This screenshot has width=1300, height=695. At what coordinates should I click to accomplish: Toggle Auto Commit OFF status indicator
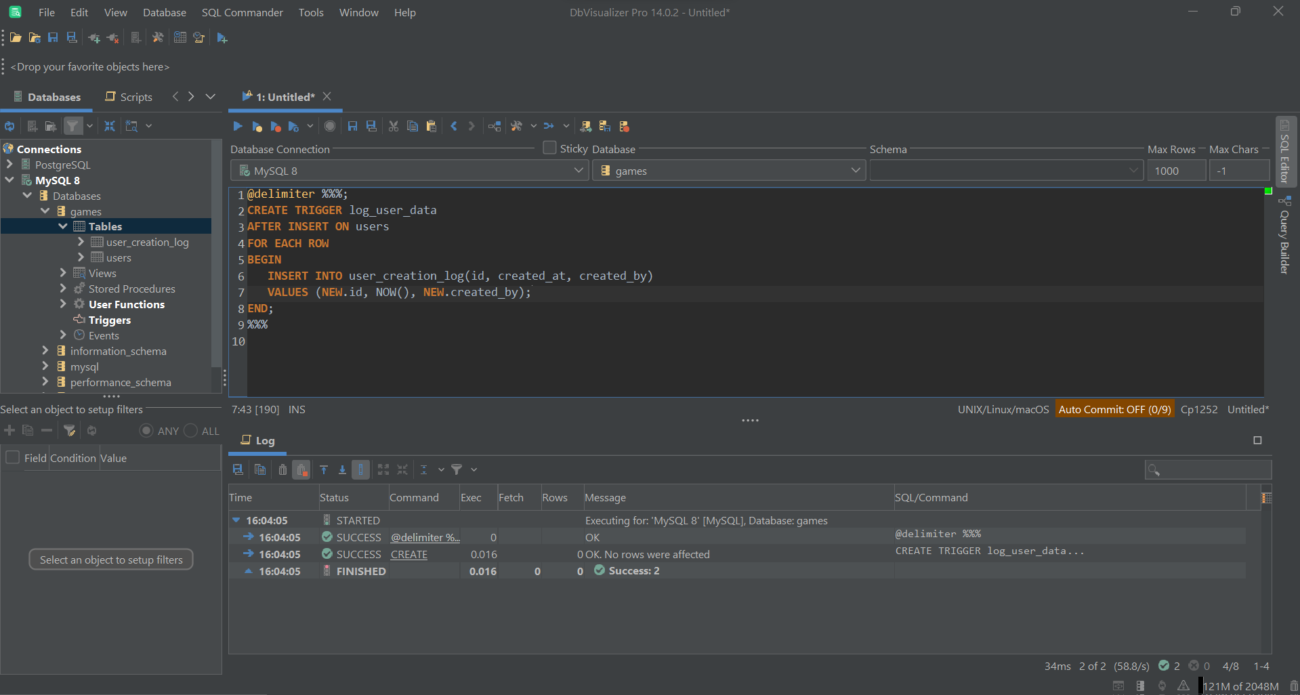click(1115, 409)
